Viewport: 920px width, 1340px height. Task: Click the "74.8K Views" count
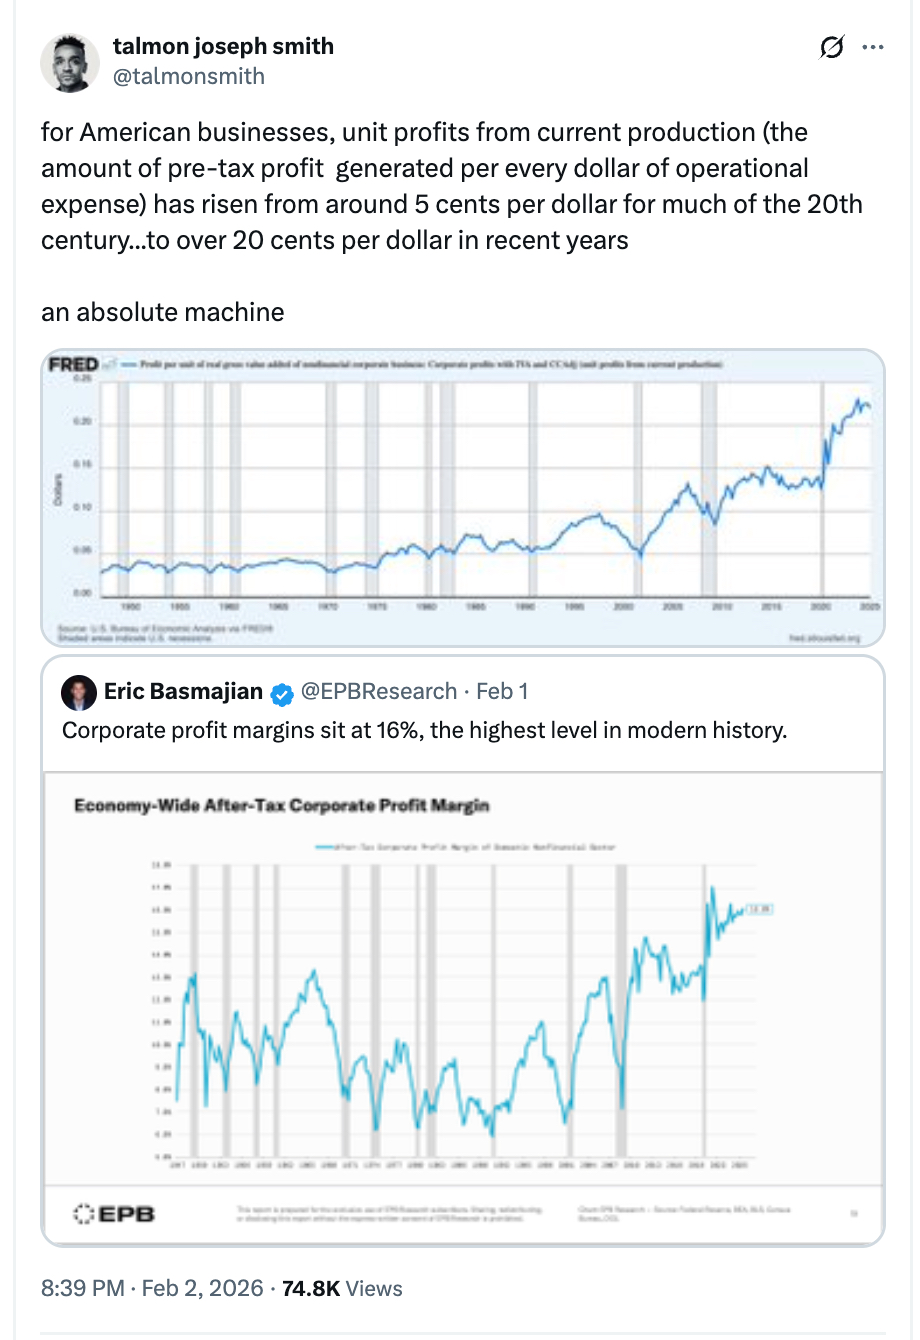(342, 1288)
